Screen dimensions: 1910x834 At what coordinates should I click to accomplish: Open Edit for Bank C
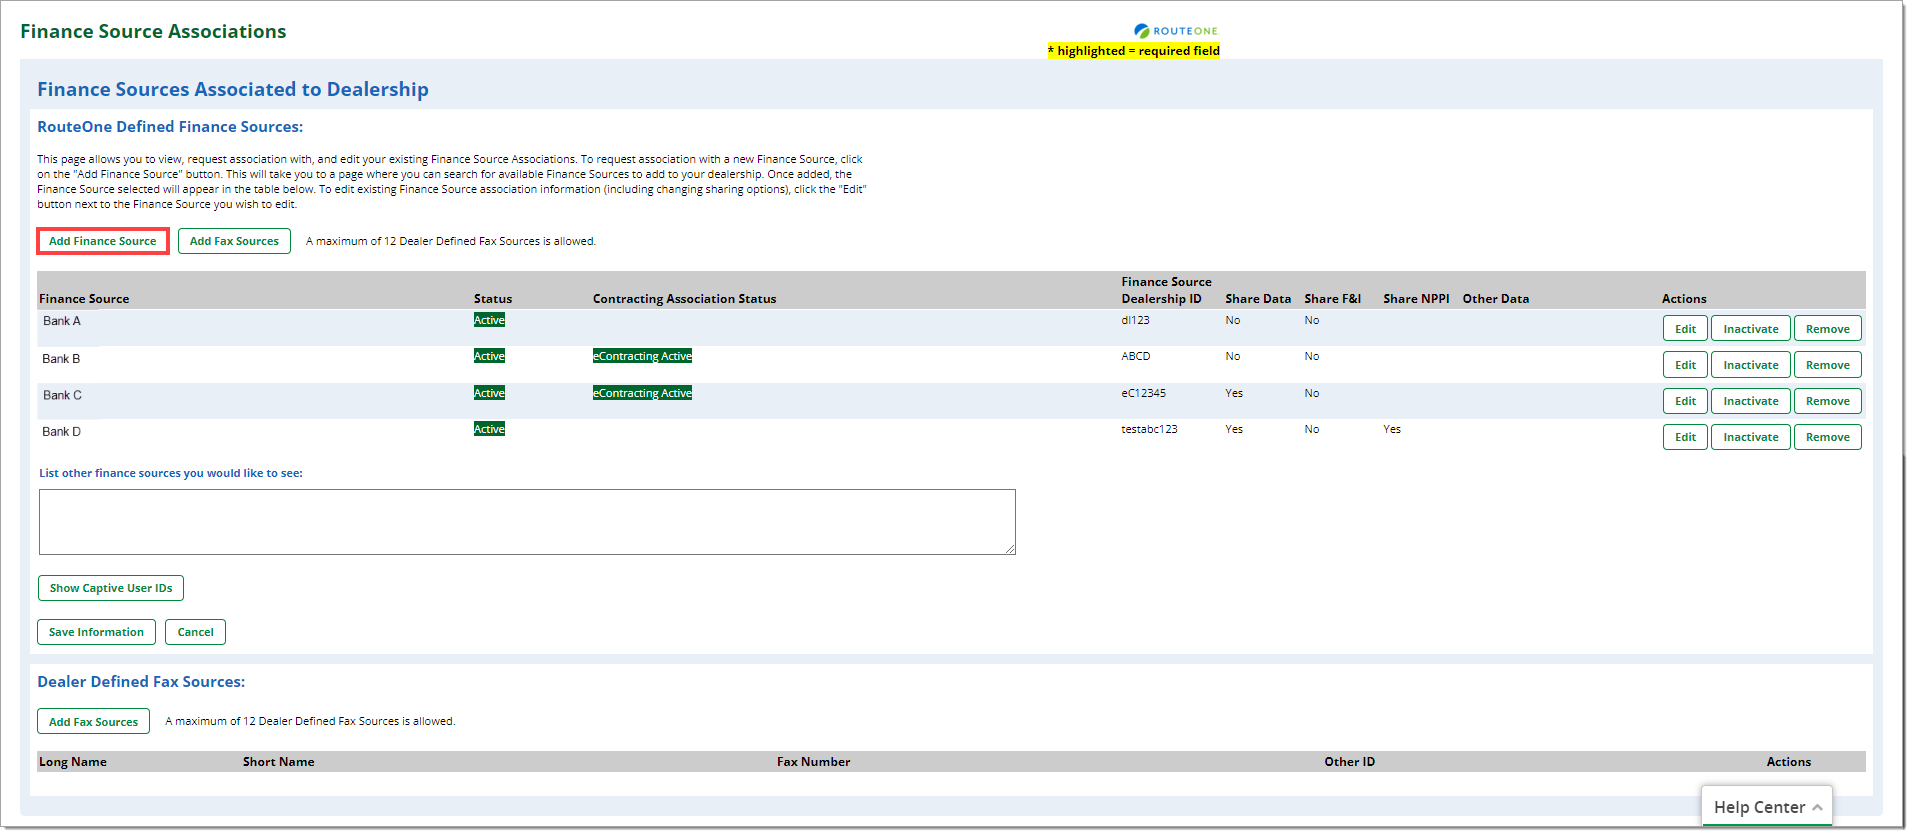pos(1685,401)
